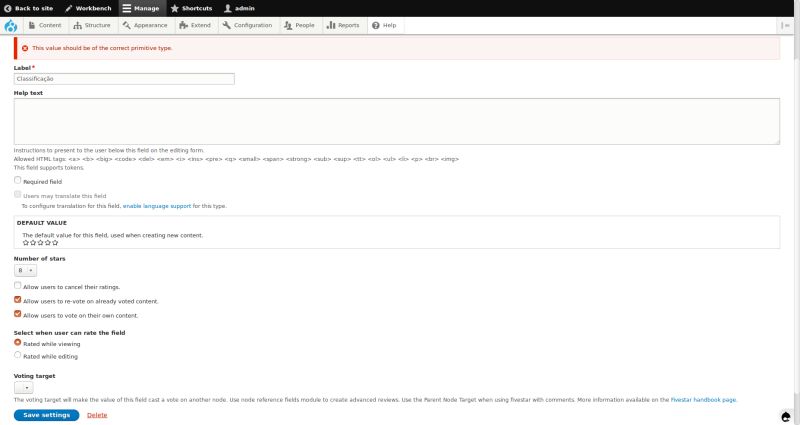
Task: Click the Save settings button
Action: click(46, 415)
